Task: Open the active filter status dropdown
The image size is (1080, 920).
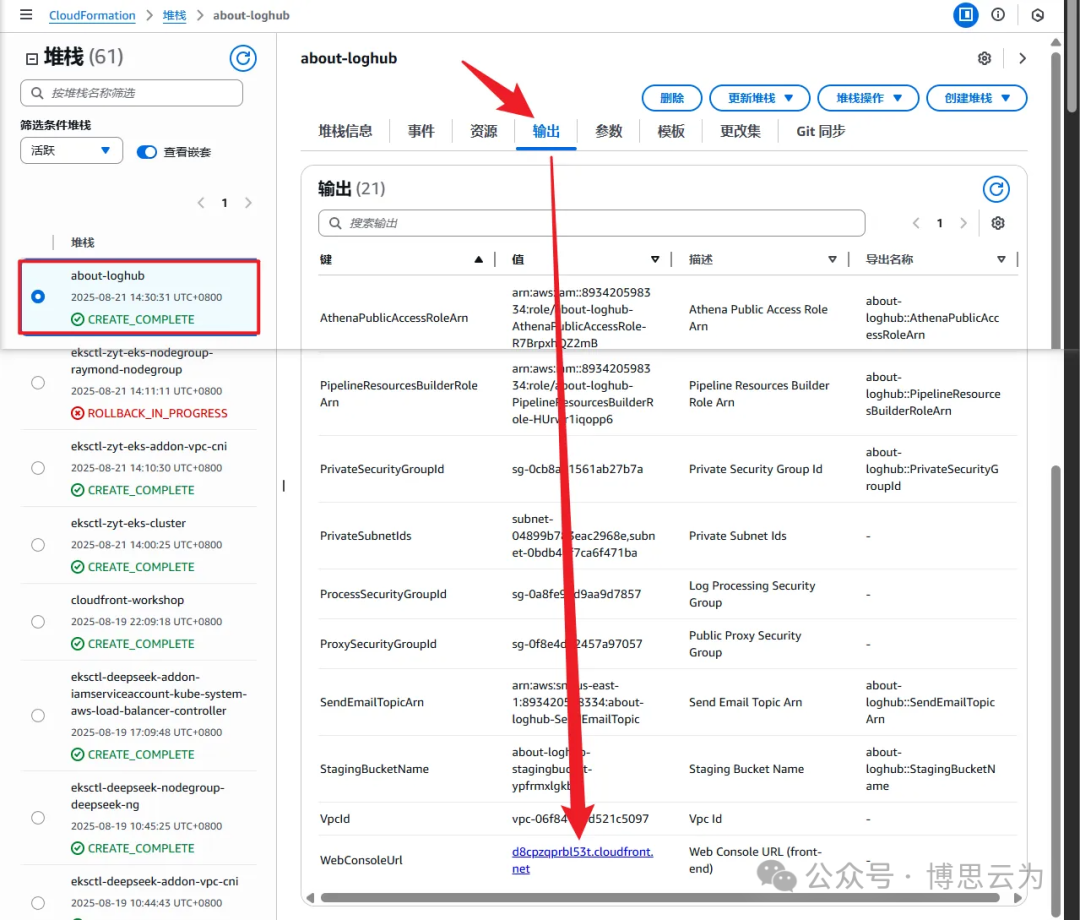Action: (72, 150)
